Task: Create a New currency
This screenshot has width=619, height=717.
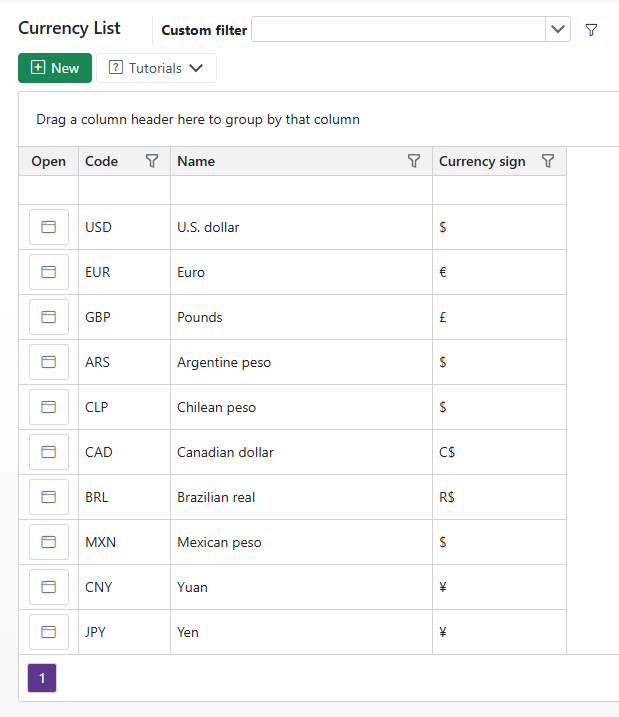Action: (55, 68)
